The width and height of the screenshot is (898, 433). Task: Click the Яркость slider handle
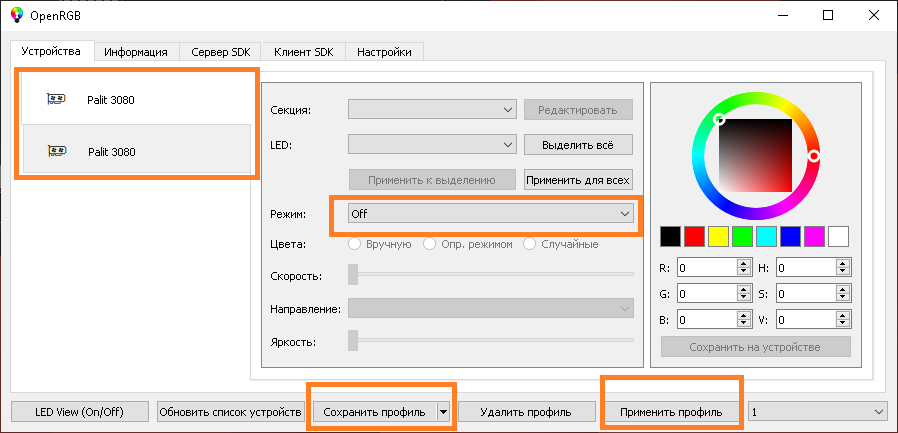click(x=353, y=340)
